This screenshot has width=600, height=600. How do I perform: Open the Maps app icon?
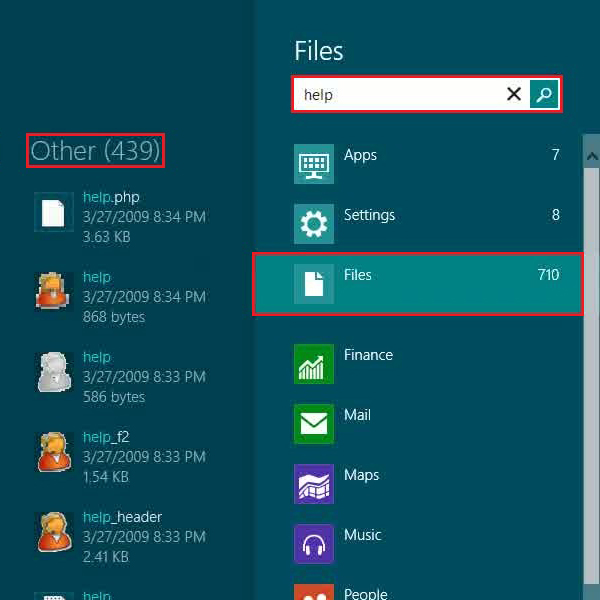(x=314, y=484)
